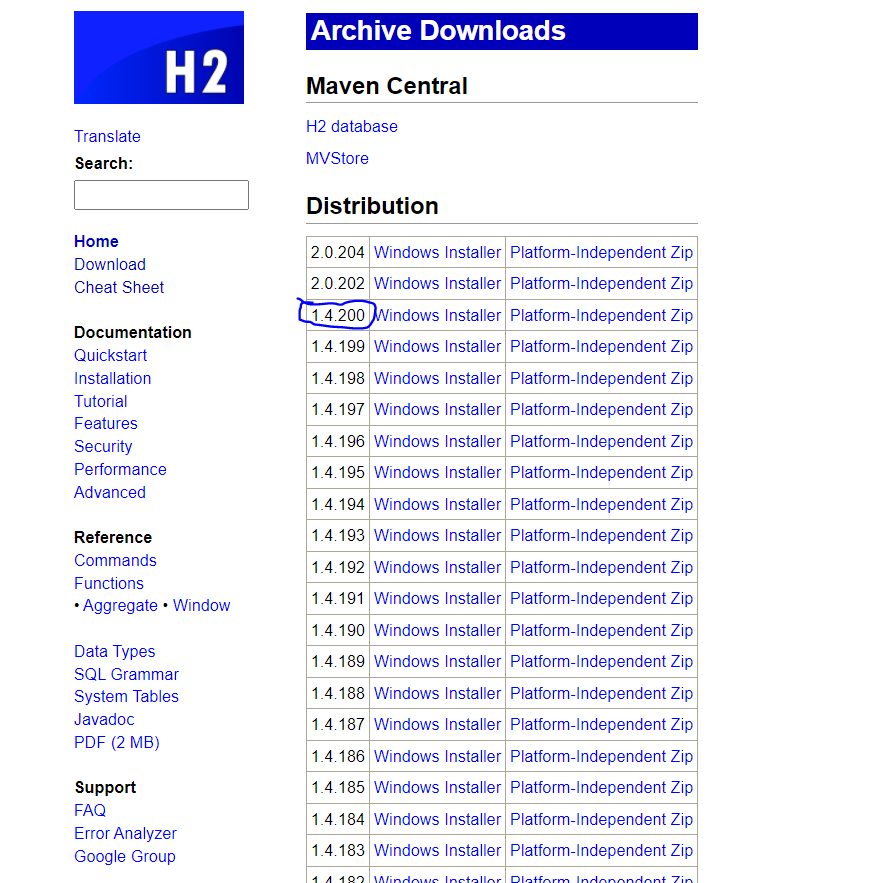Open MVStore Maven Central link
This screenshot has height=883, width=885.
tap(338, 159)
